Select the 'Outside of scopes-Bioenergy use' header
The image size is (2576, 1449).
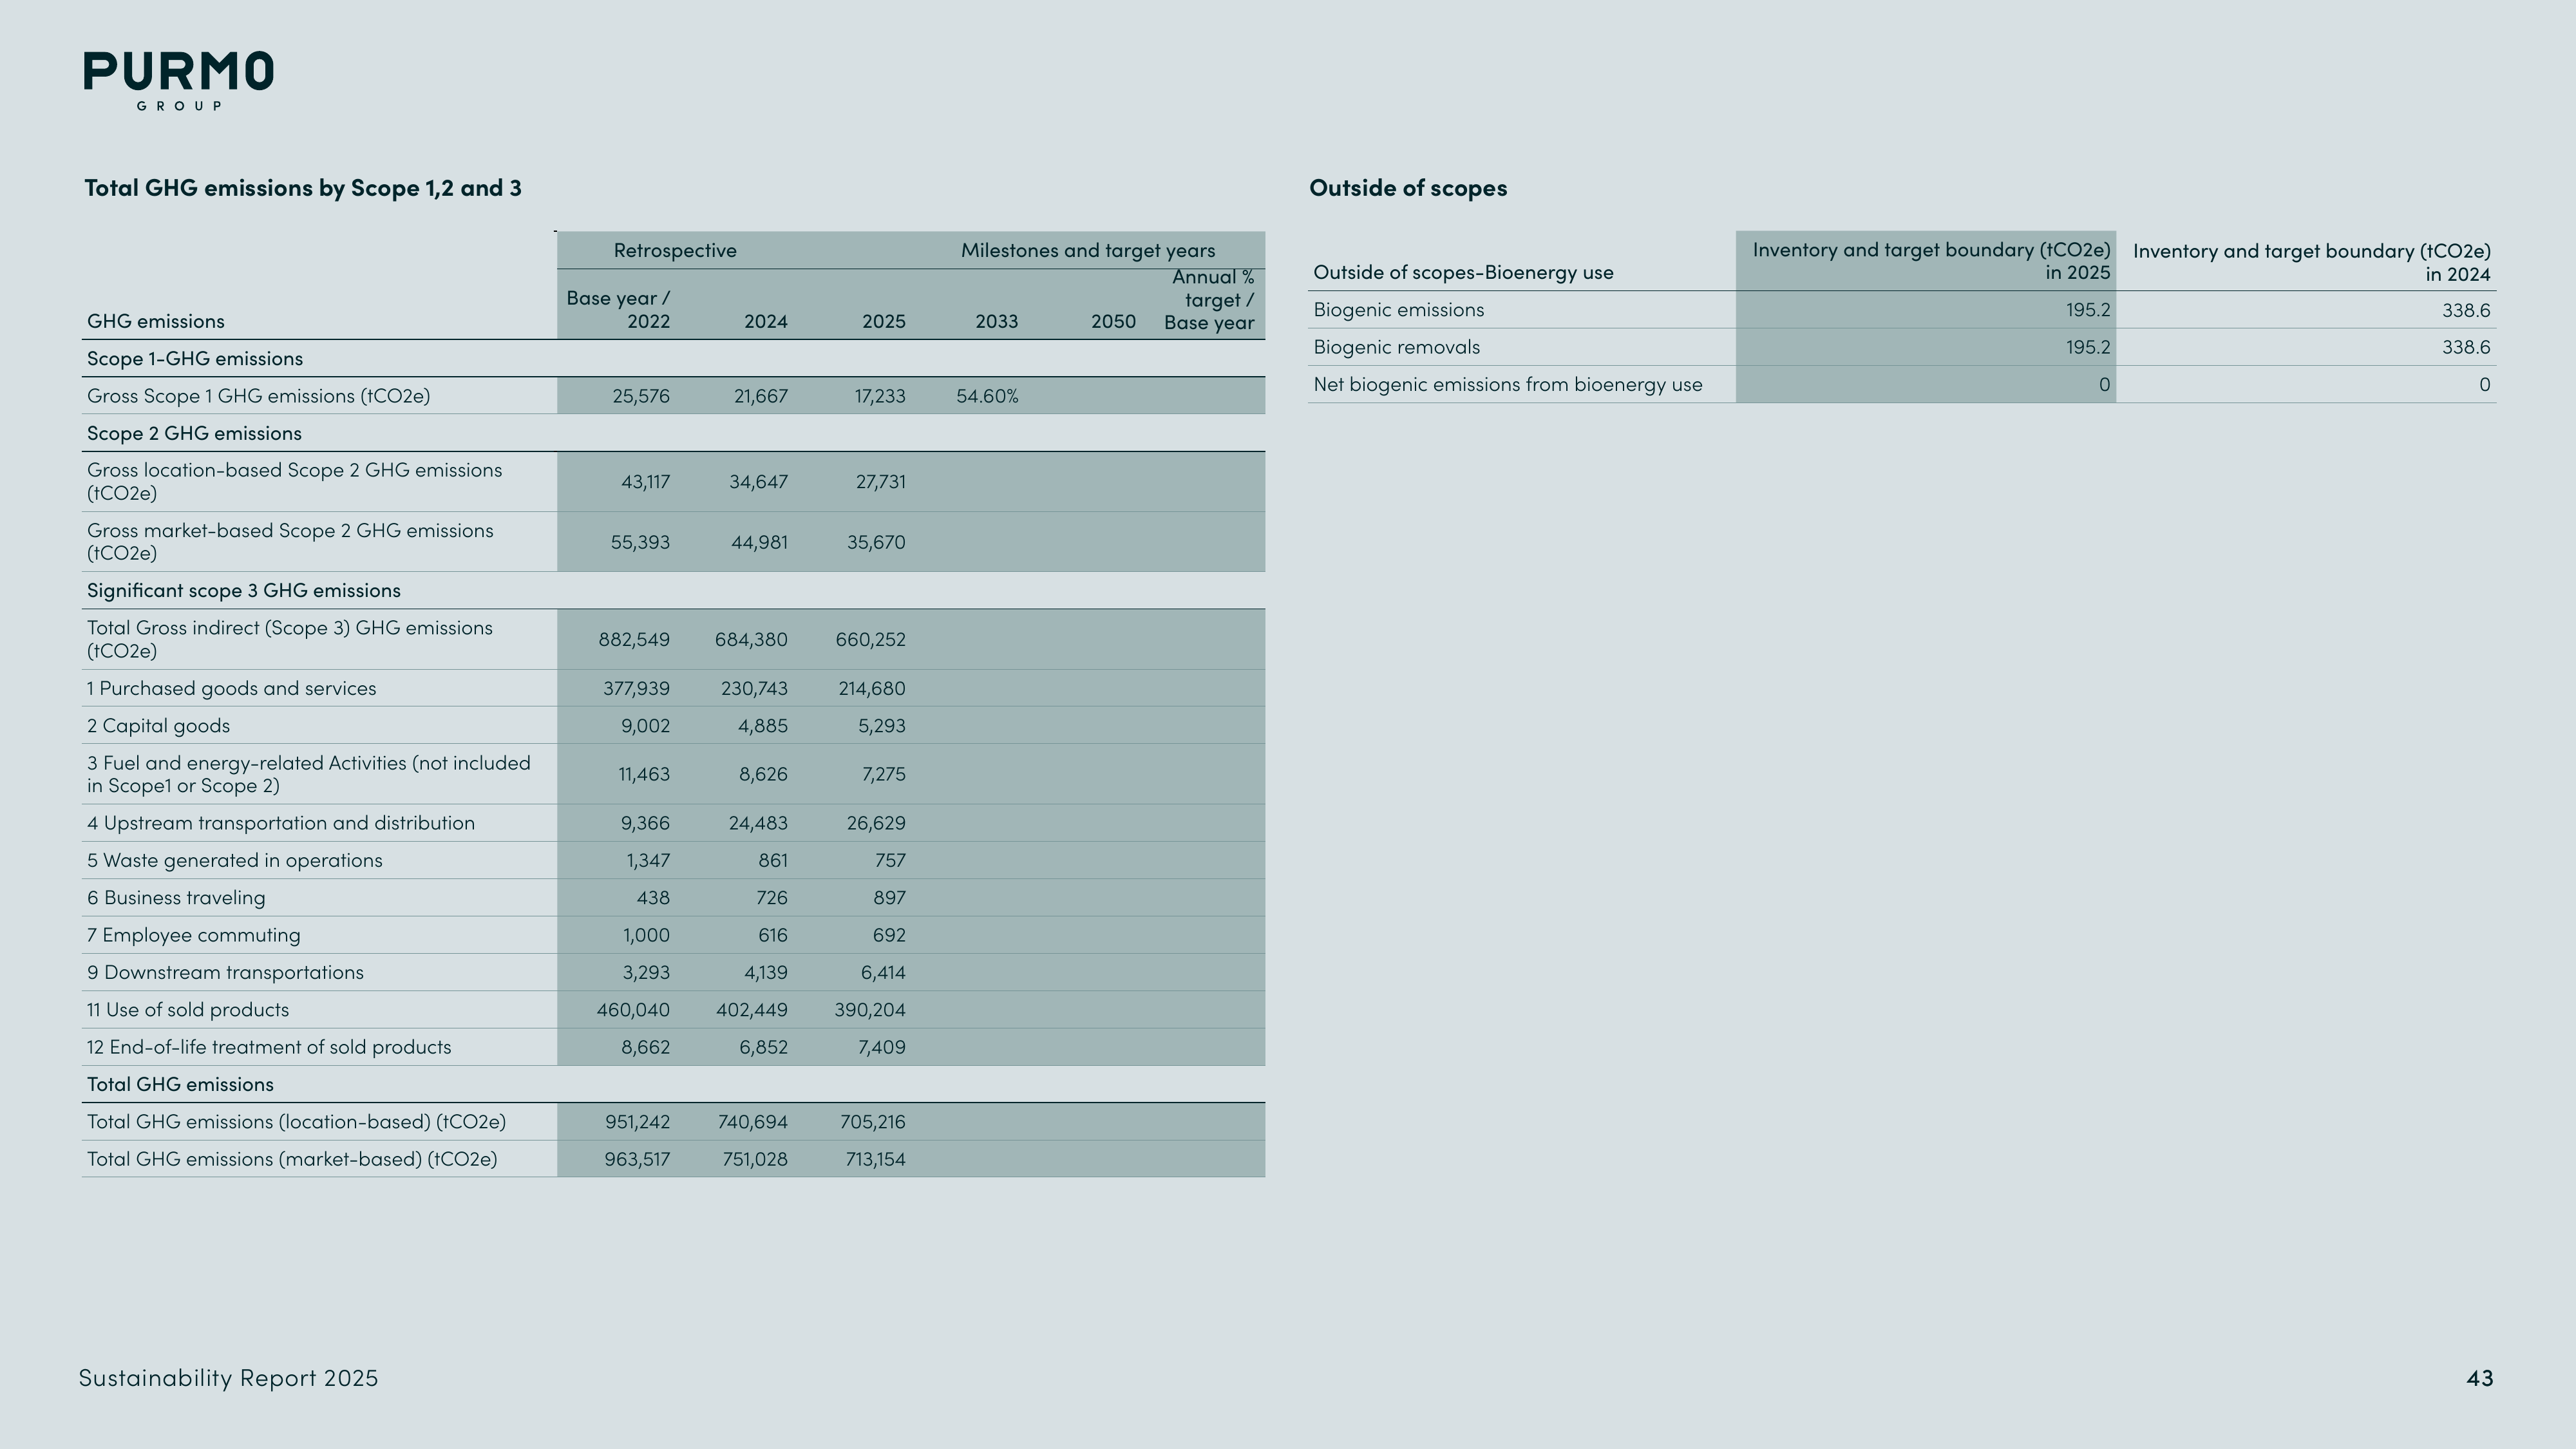1463,272
